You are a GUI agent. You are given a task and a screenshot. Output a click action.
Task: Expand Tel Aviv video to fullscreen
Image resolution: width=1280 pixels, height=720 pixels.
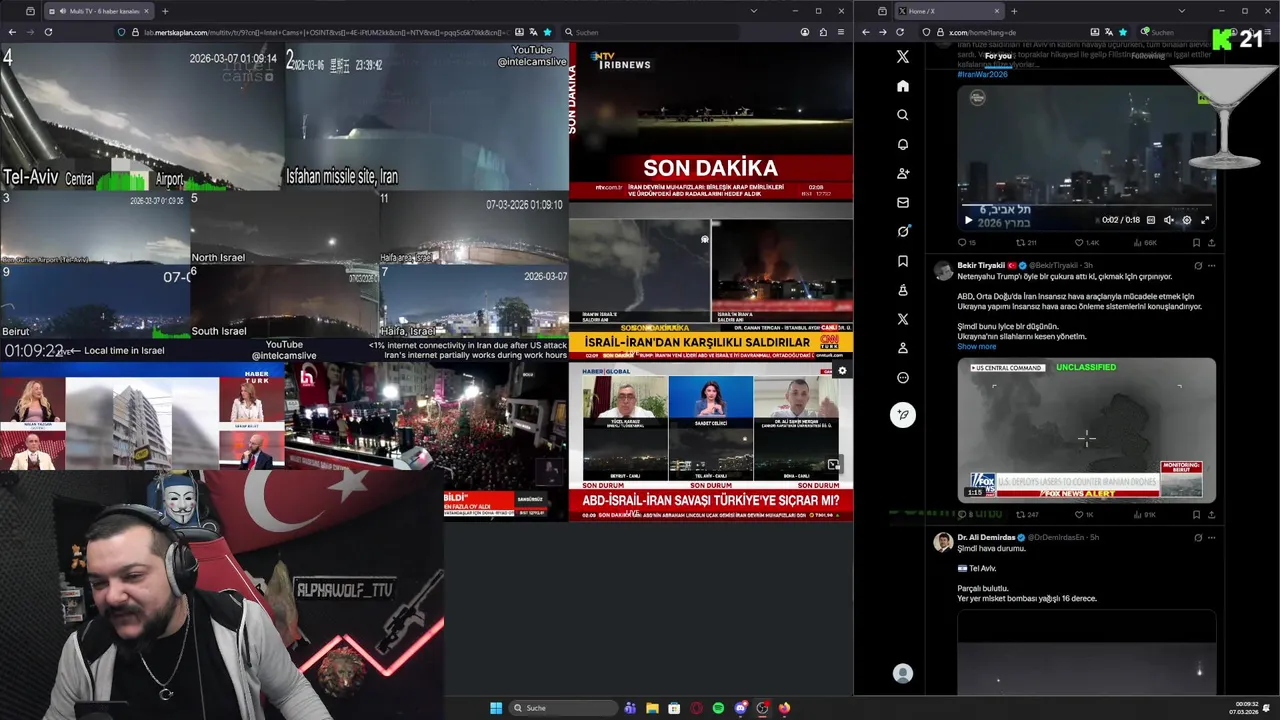coord(1205,220)
